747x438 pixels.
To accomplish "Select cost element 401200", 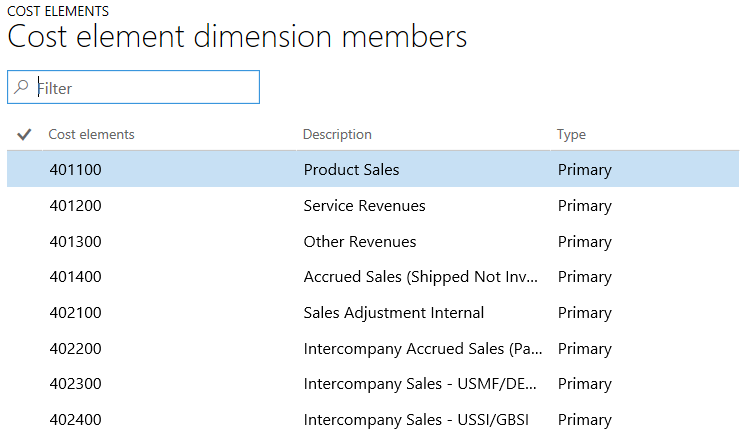I will click(x=75, y=205).
